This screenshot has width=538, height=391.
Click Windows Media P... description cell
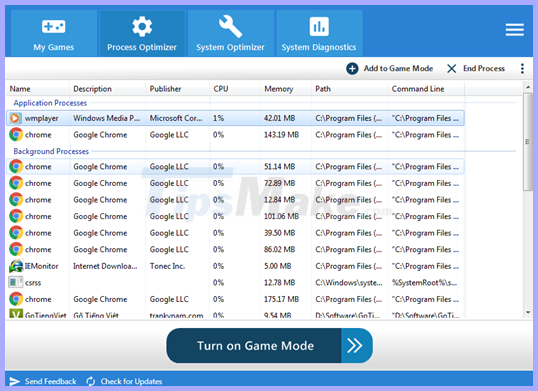click(x=106, y=118)
